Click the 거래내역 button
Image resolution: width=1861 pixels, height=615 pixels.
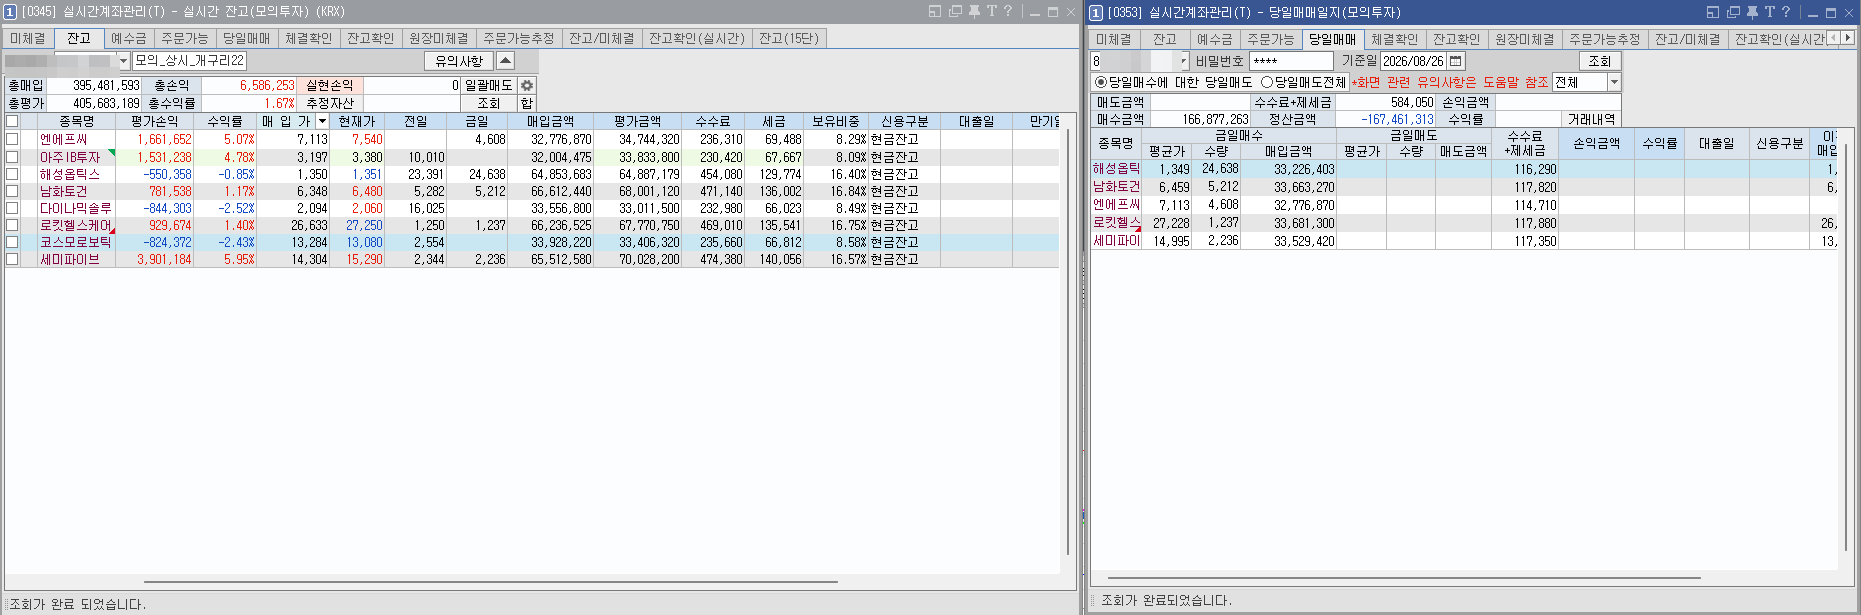coord(1591,119)
